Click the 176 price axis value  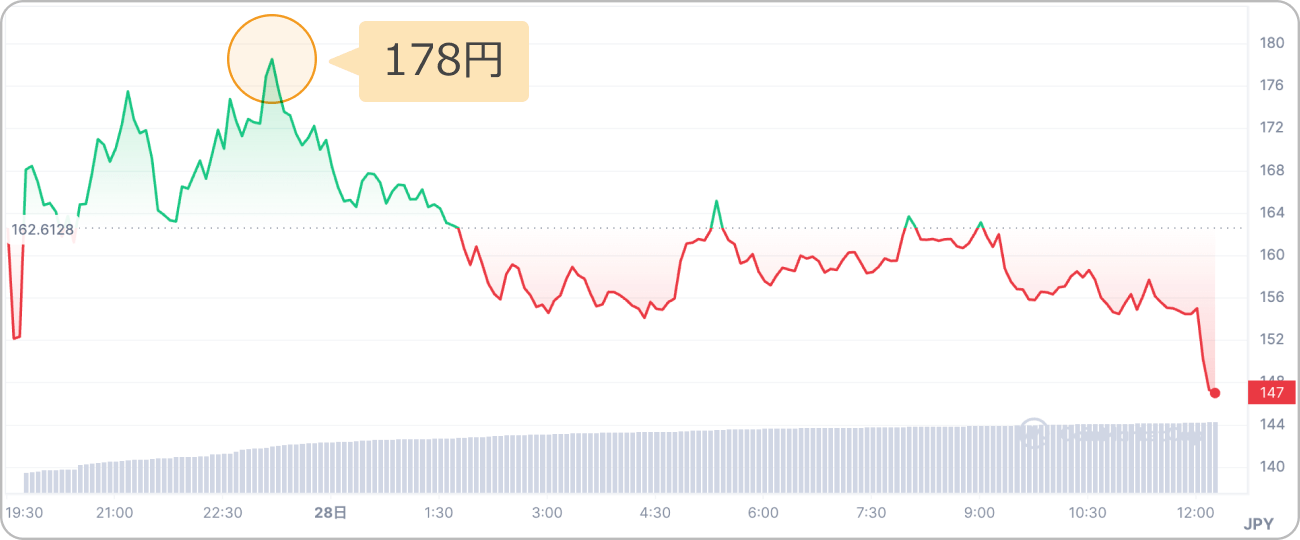1273,85
